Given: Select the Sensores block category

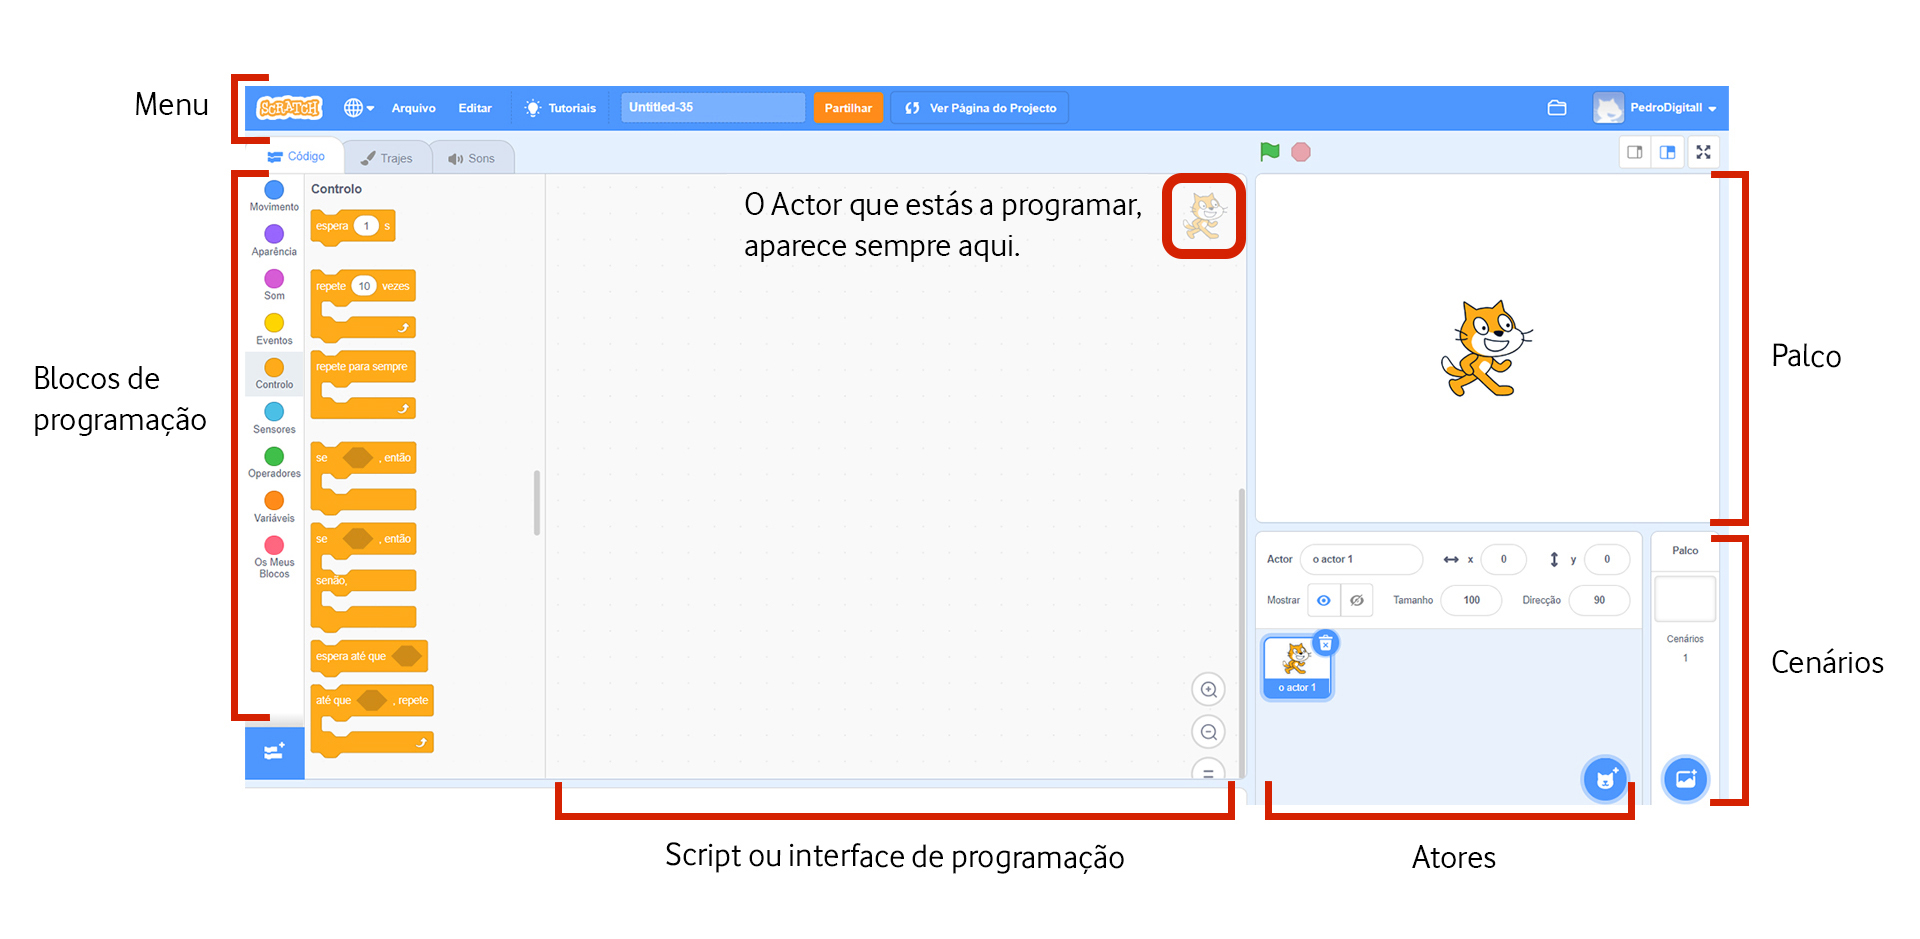Looking at the screenshot, I should pyautogui.click(x=274, y=418).
